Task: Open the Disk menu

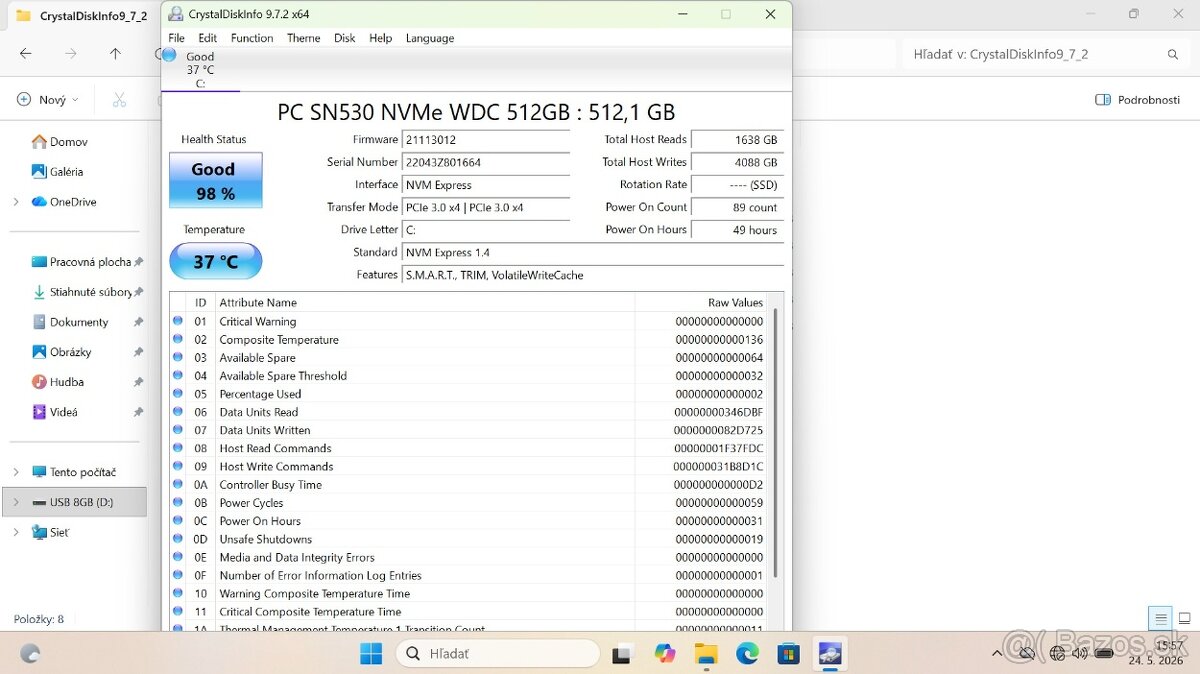Action: [345, 38]
